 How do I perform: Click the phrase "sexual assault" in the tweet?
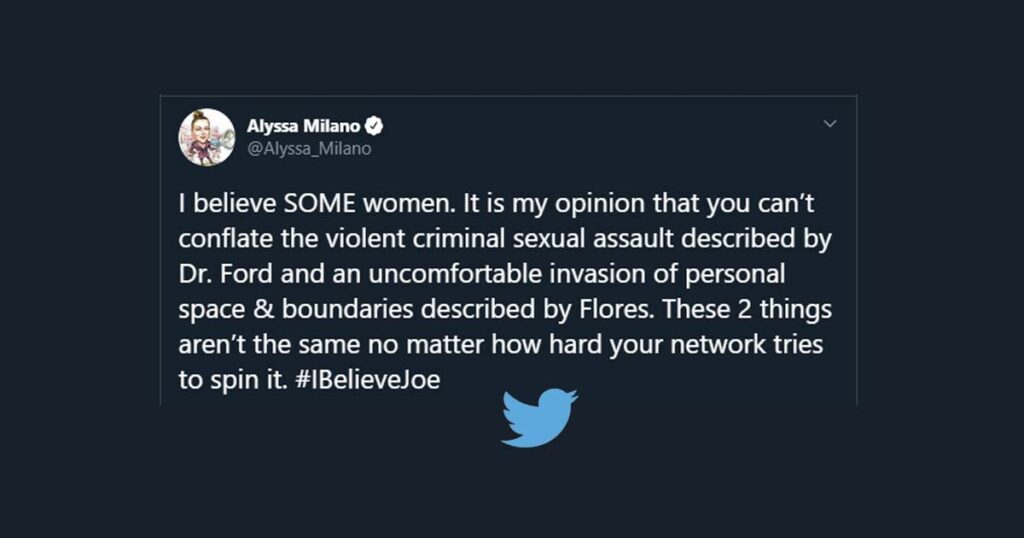[x=593, y=239]
